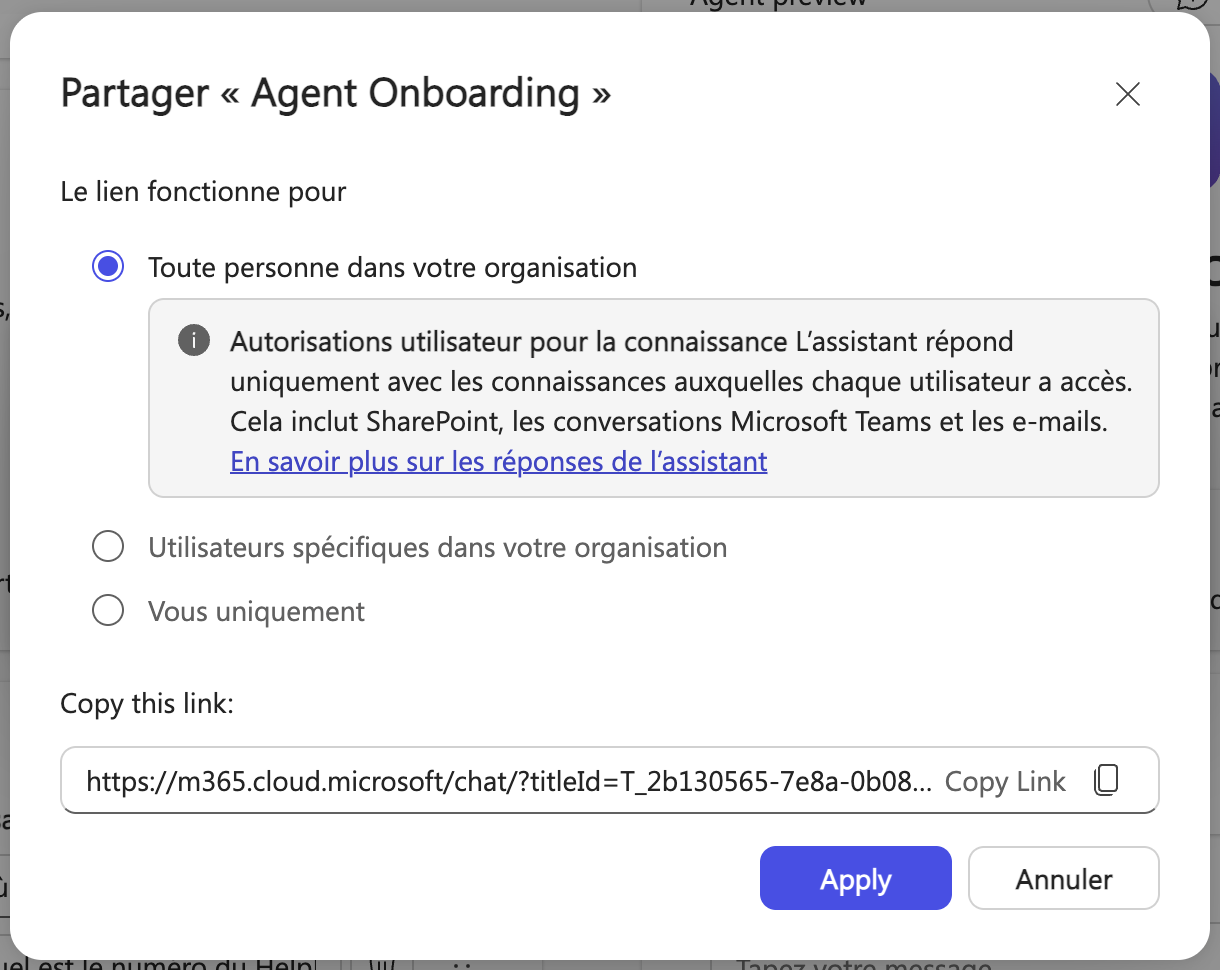The height and width of the screenshot is (970, 1220).
Task: Open "En savoir plus sur les réponses de l'assistant"
Action: [498, 461]
